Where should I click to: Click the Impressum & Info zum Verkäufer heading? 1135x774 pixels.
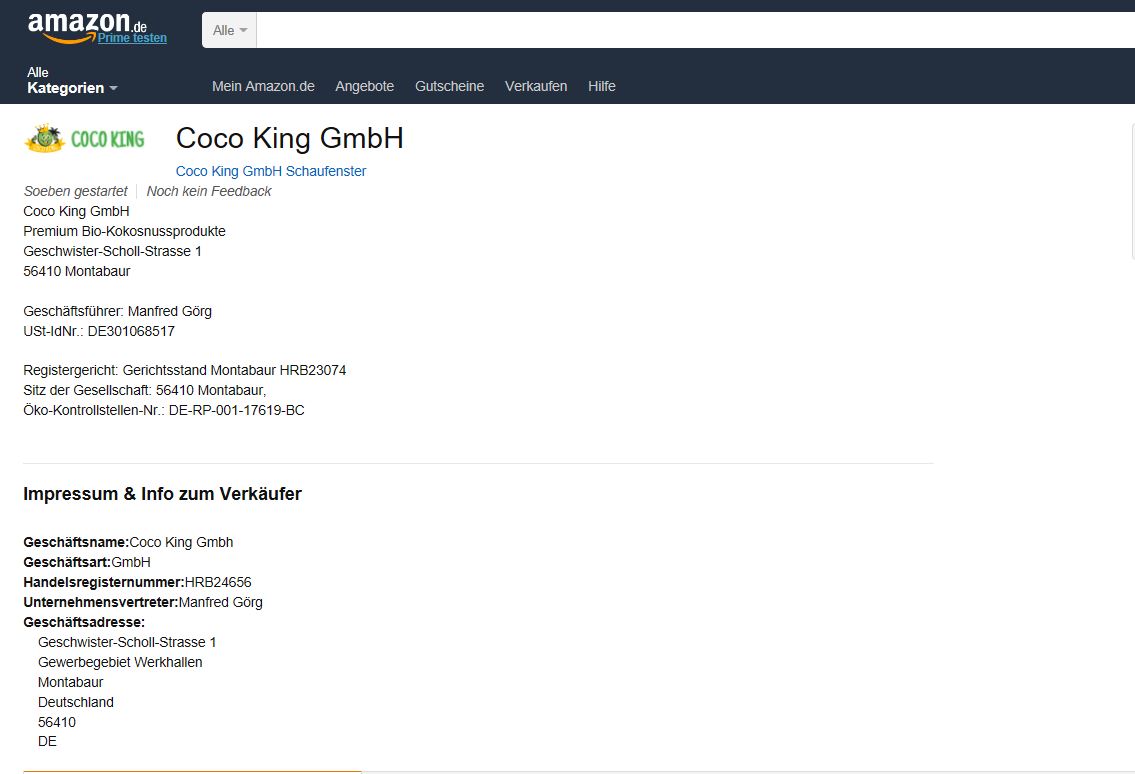[x=162, y=494]
